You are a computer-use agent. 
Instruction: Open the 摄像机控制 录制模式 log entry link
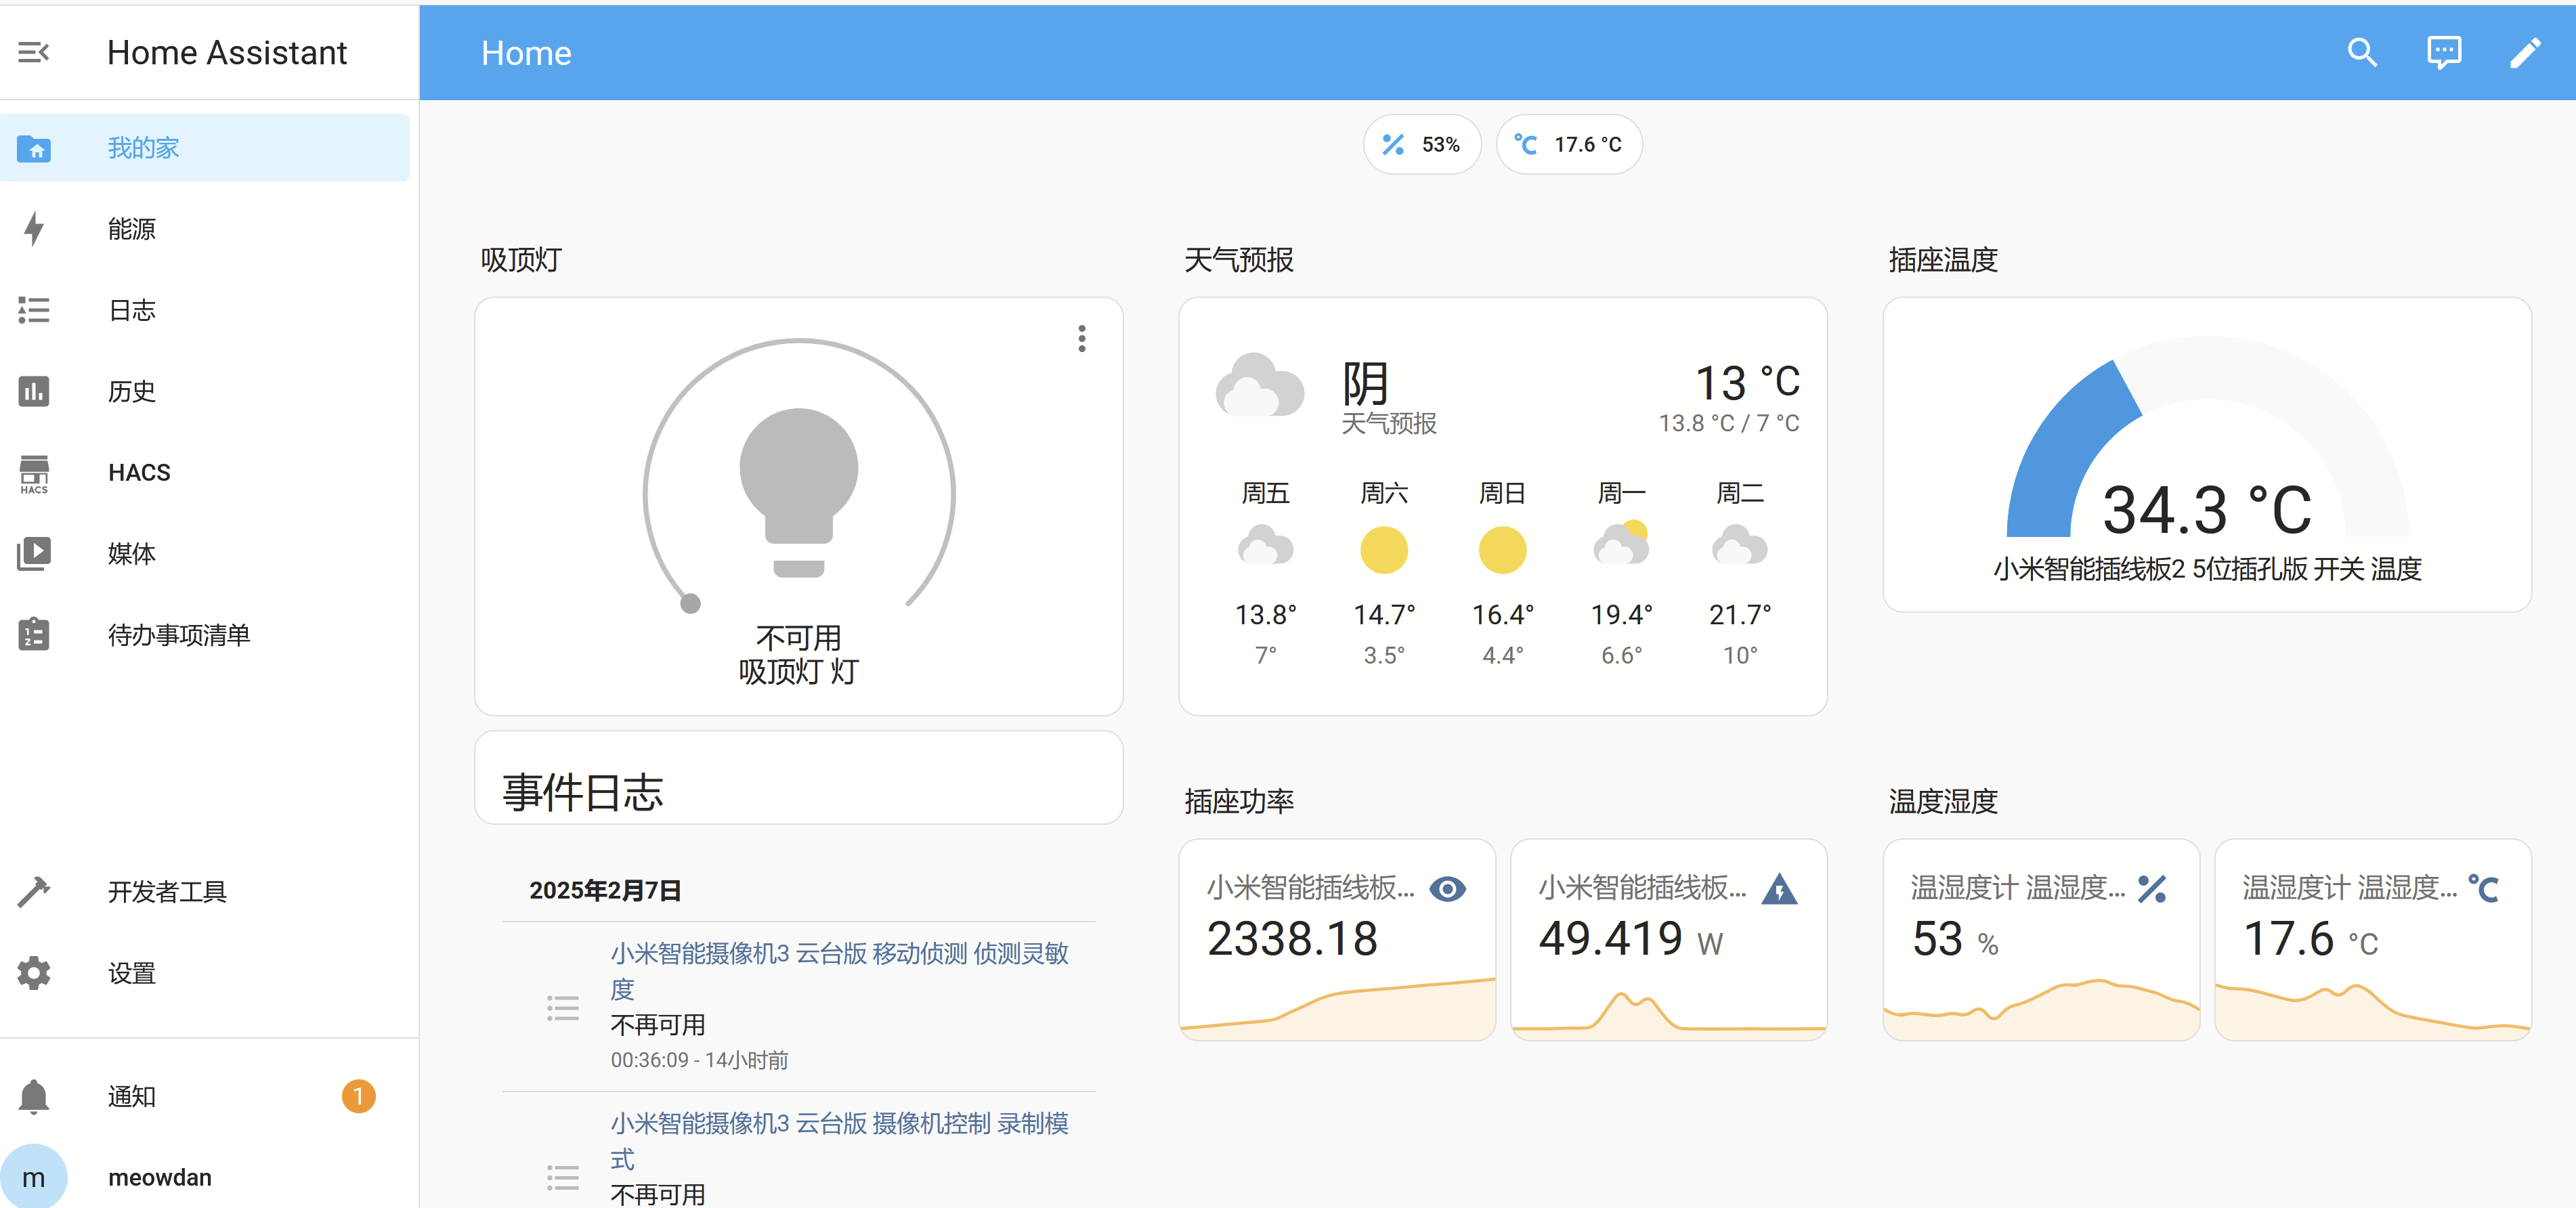840,1140
